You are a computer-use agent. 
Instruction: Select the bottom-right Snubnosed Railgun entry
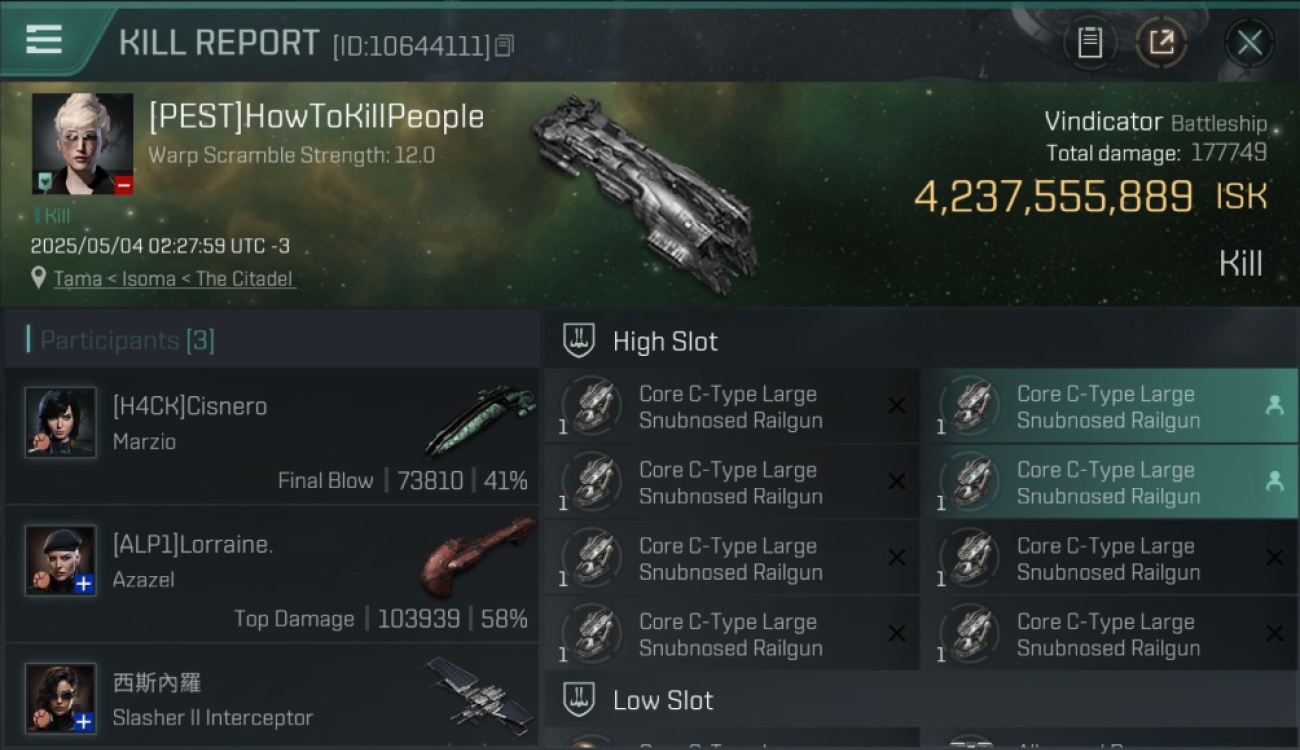pyautogui.click(x=1109, y=634)
